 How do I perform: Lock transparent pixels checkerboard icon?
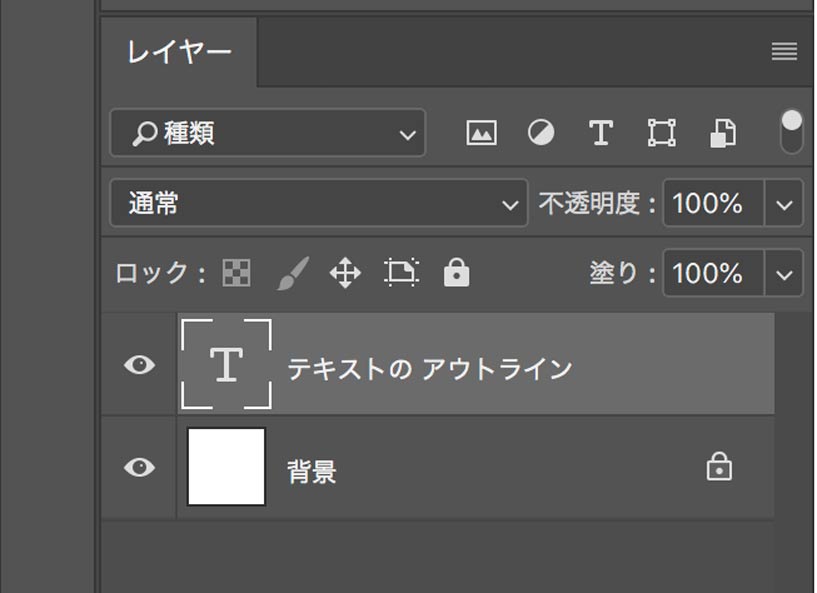coord(237,273)
